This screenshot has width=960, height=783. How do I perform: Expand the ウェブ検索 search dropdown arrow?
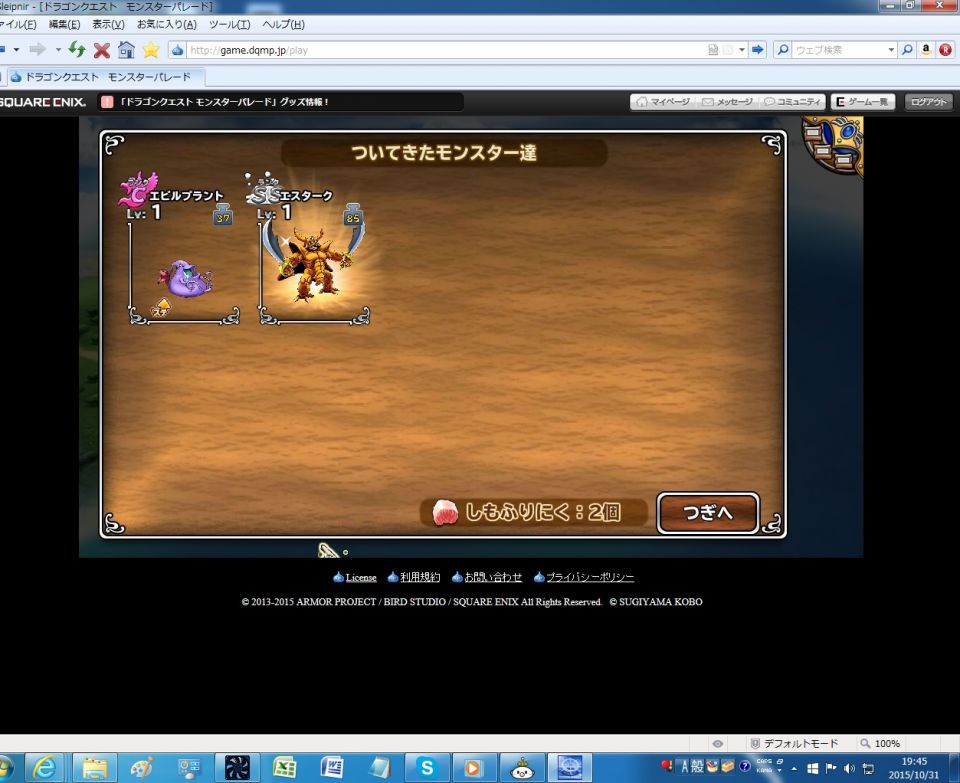coord(891,50)
